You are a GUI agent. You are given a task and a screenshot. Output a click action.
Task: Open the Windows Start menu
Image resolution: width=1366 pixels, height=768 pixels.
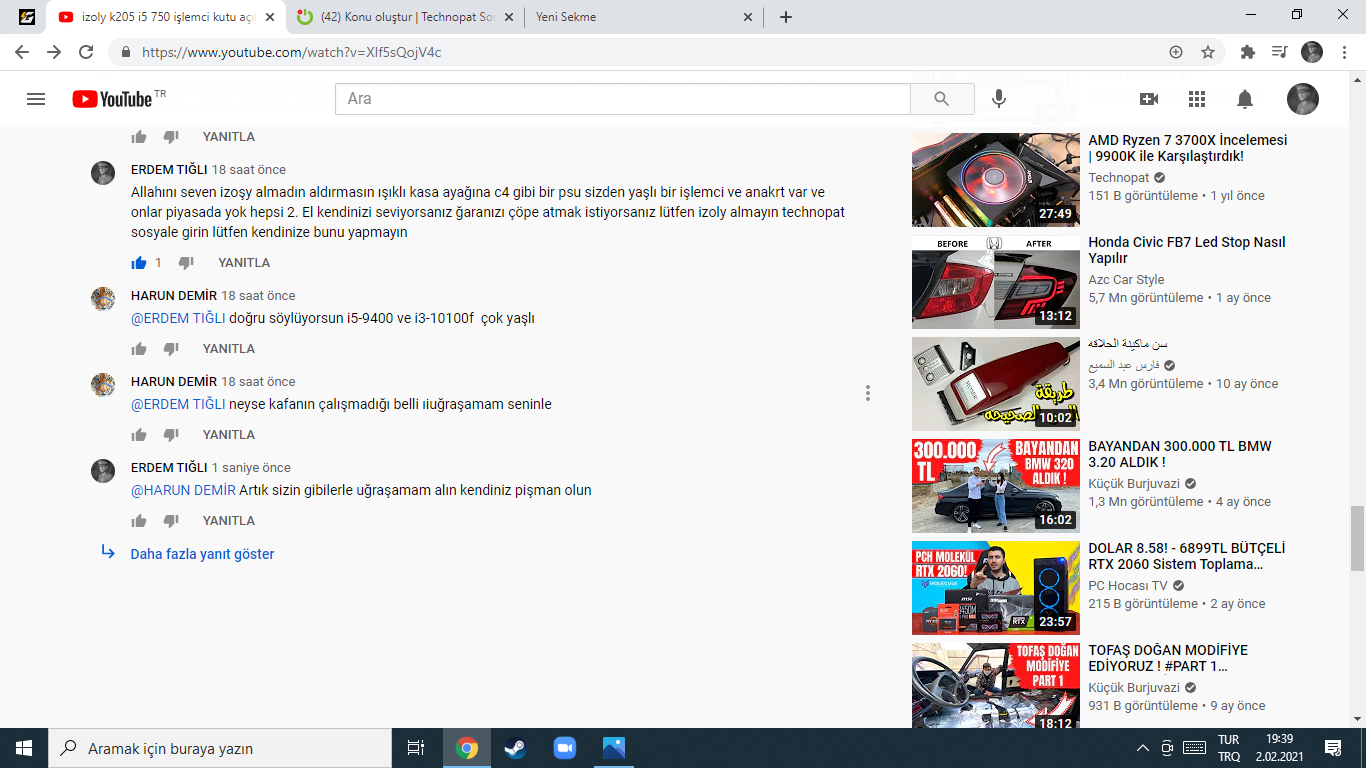24,748
